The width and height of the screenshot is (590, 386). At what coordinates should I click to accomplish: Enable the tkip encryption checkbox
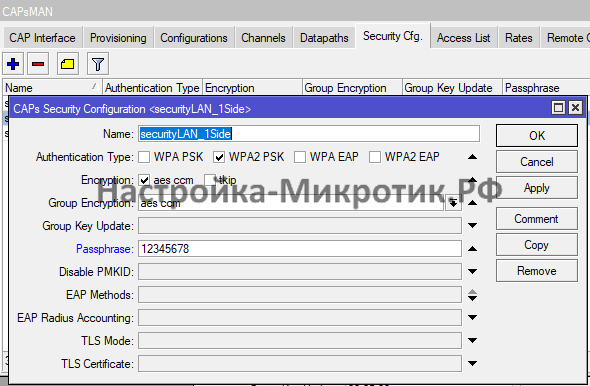(210, 180)
